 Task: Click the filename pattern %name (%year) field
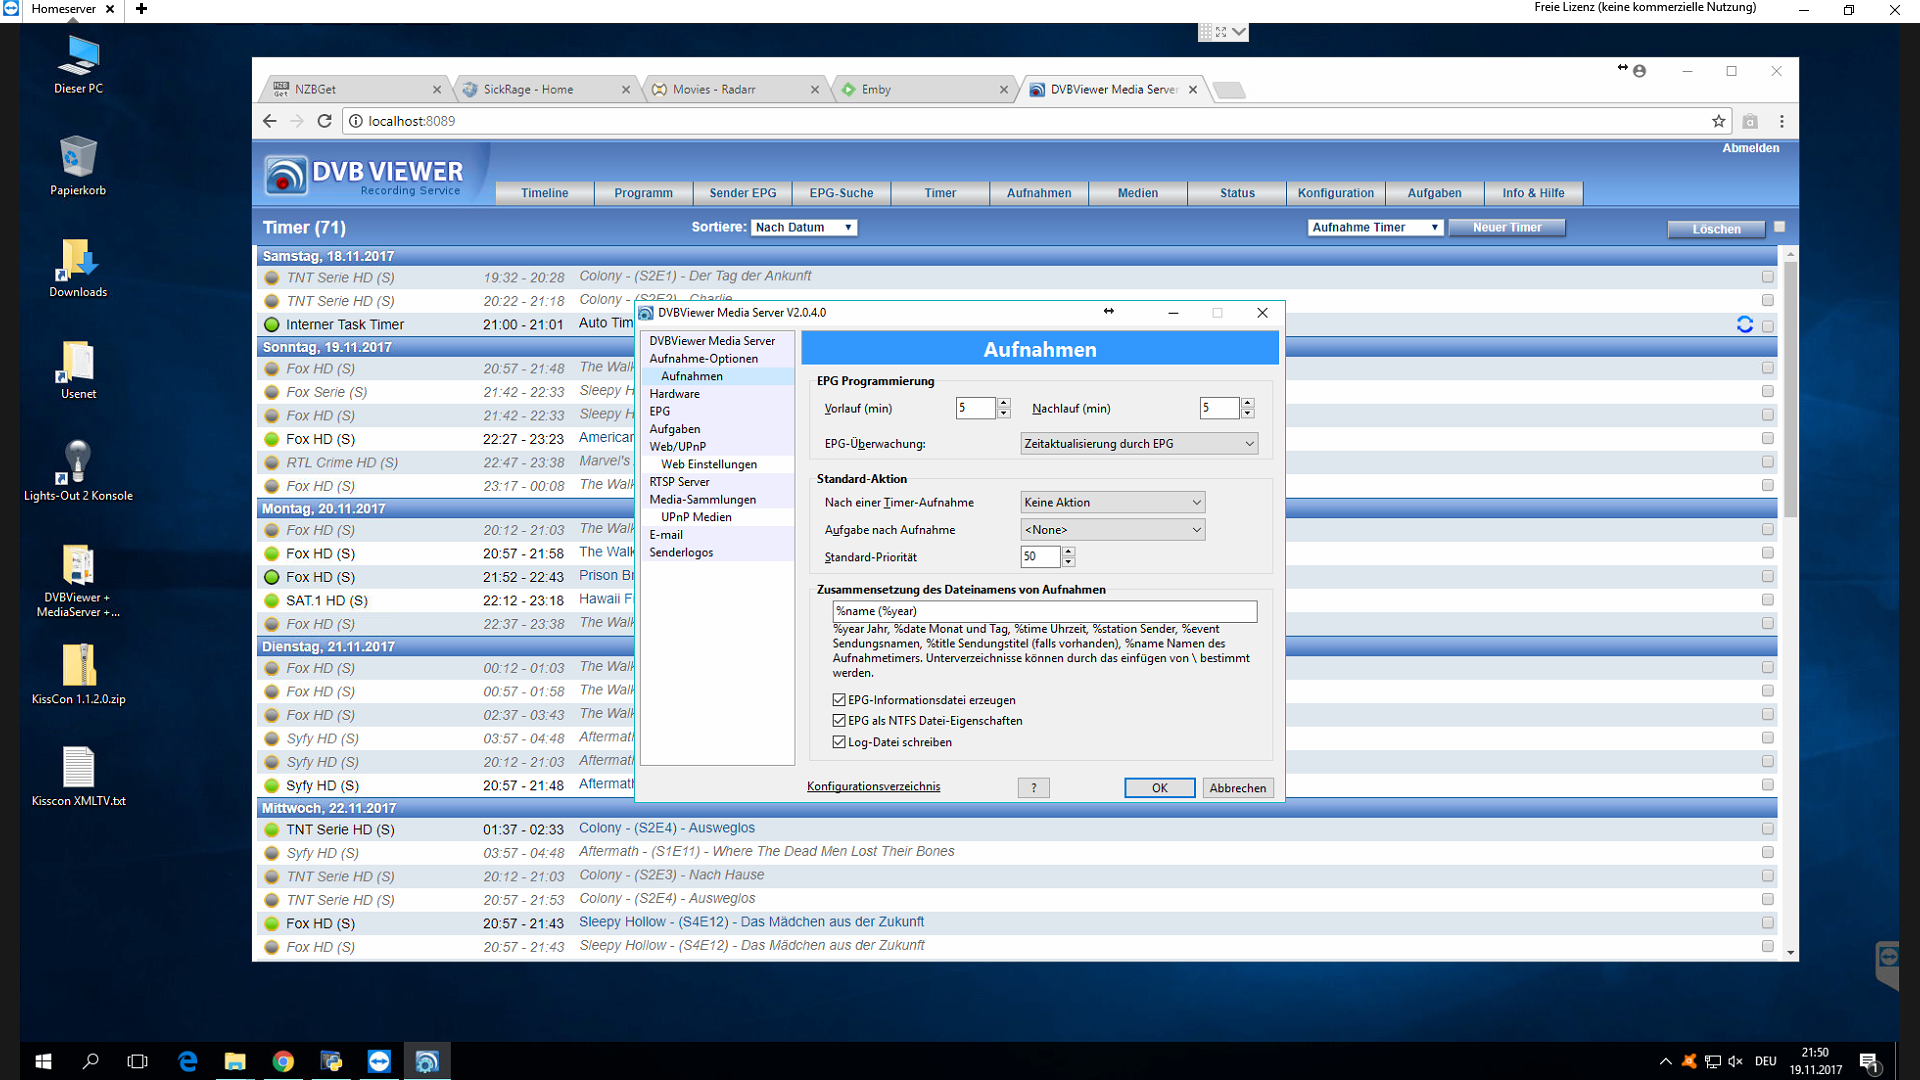pyautogui.click(x=1044, y=611)
